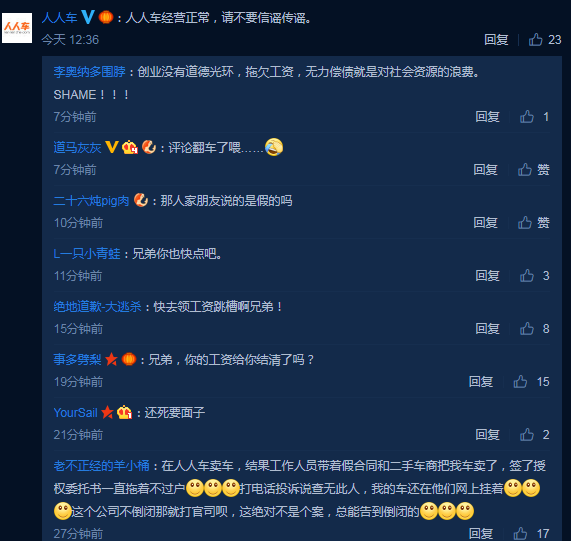The width and height of the screenshot is (571, 541).
Task: Open 老不正经的羊小桶's profile
Action: (x=101, y=465)
